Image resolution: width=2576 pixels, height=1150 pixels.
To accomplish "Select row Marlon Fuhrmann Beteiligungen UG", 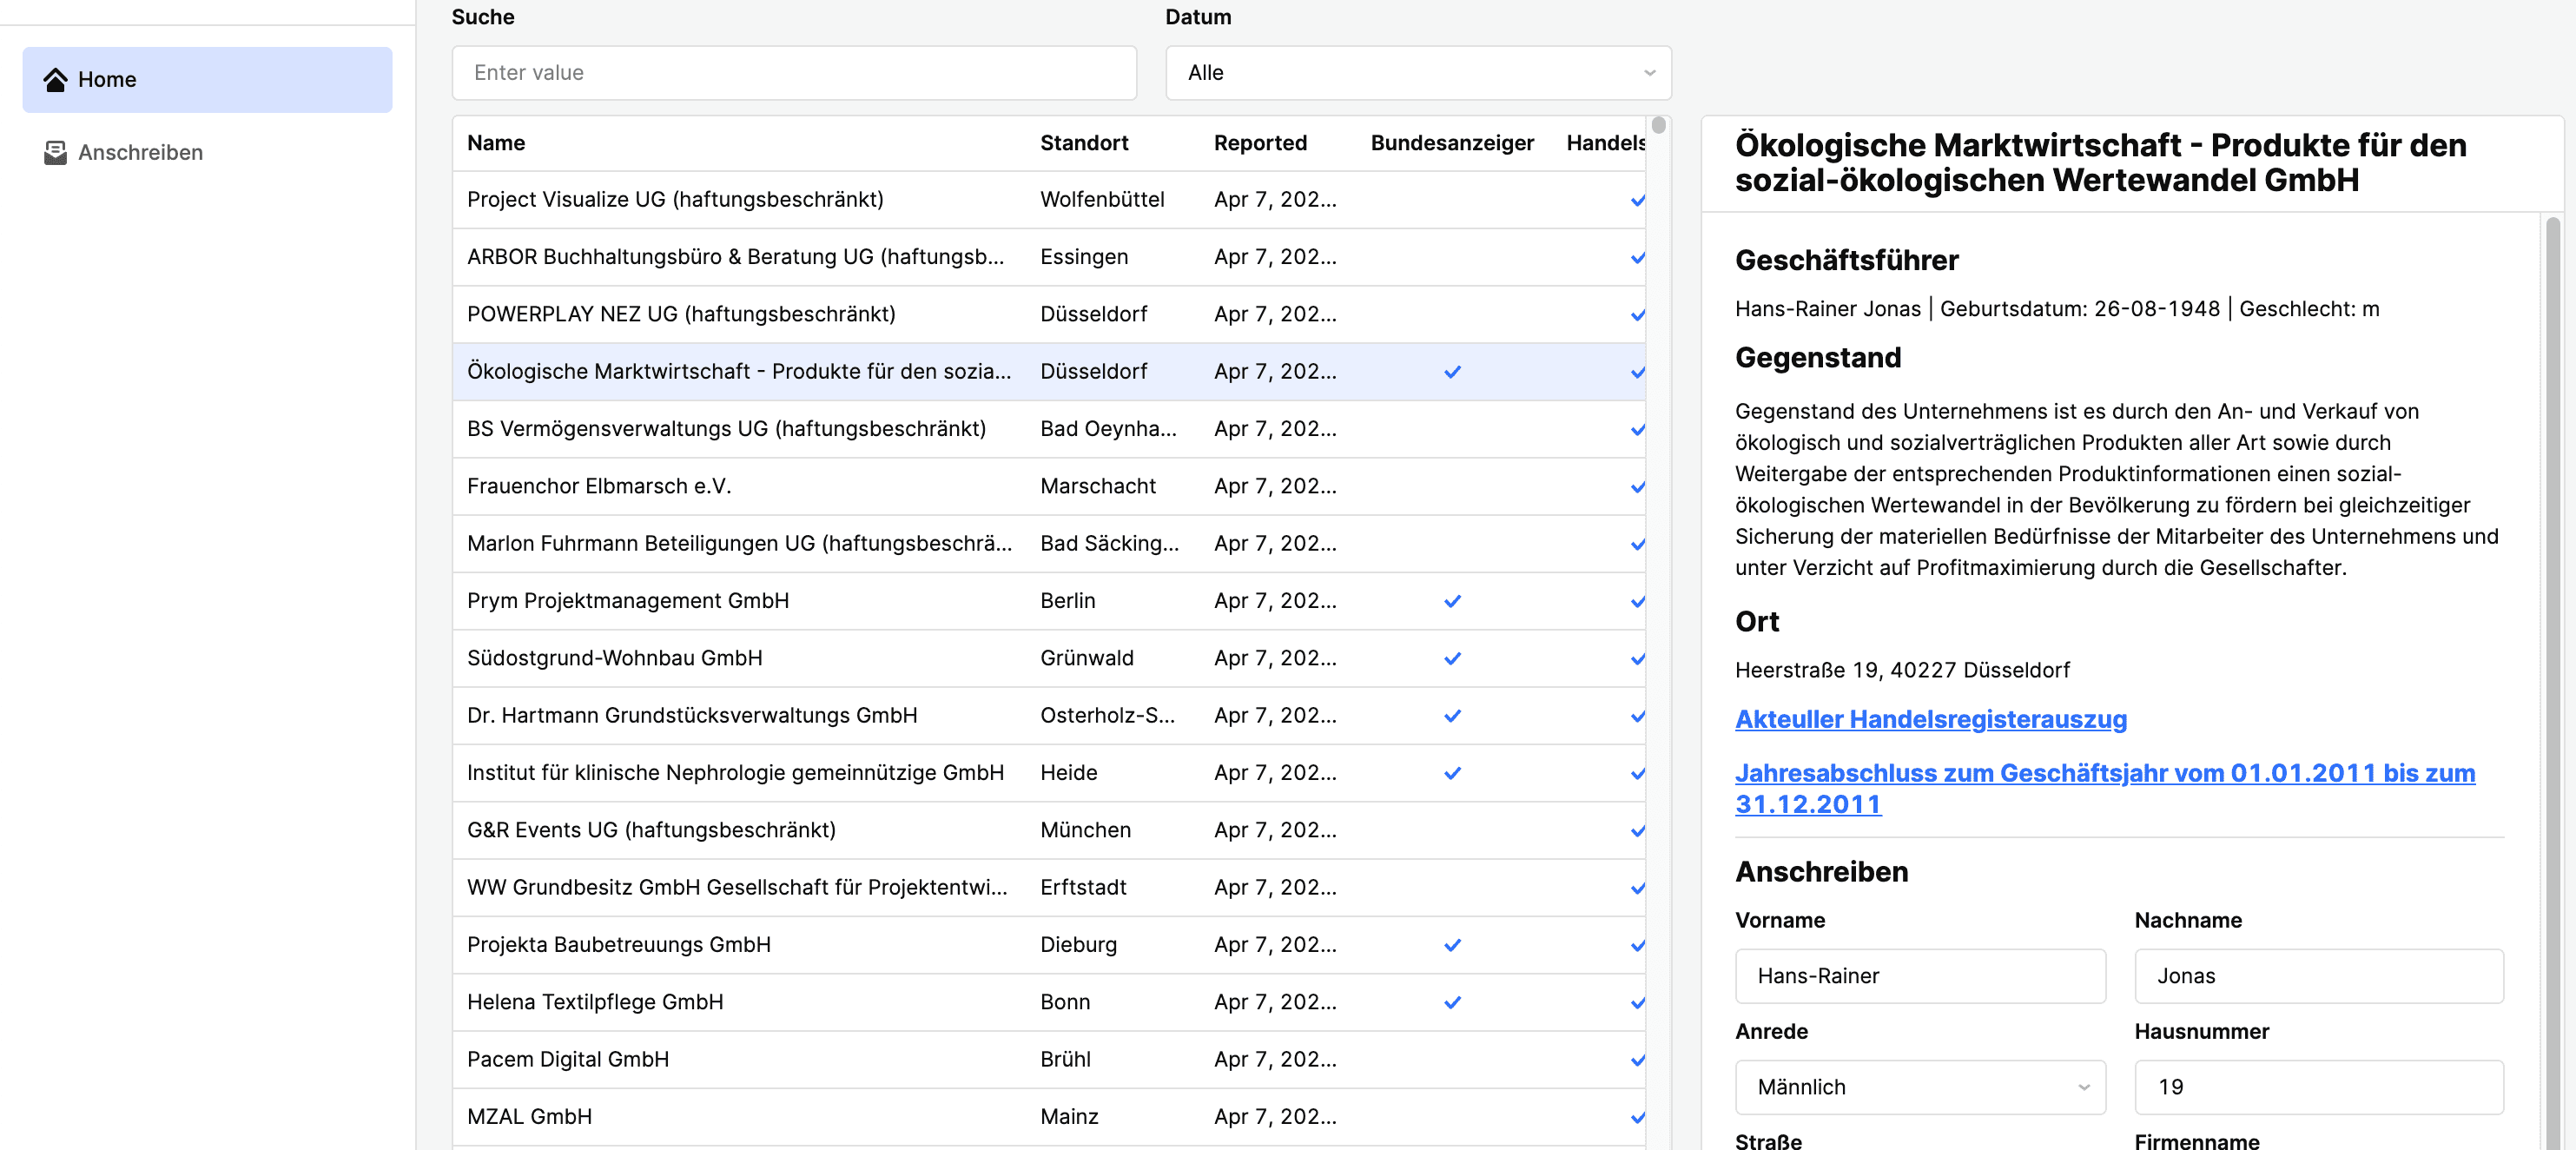I will click(x=1049, y=543).
